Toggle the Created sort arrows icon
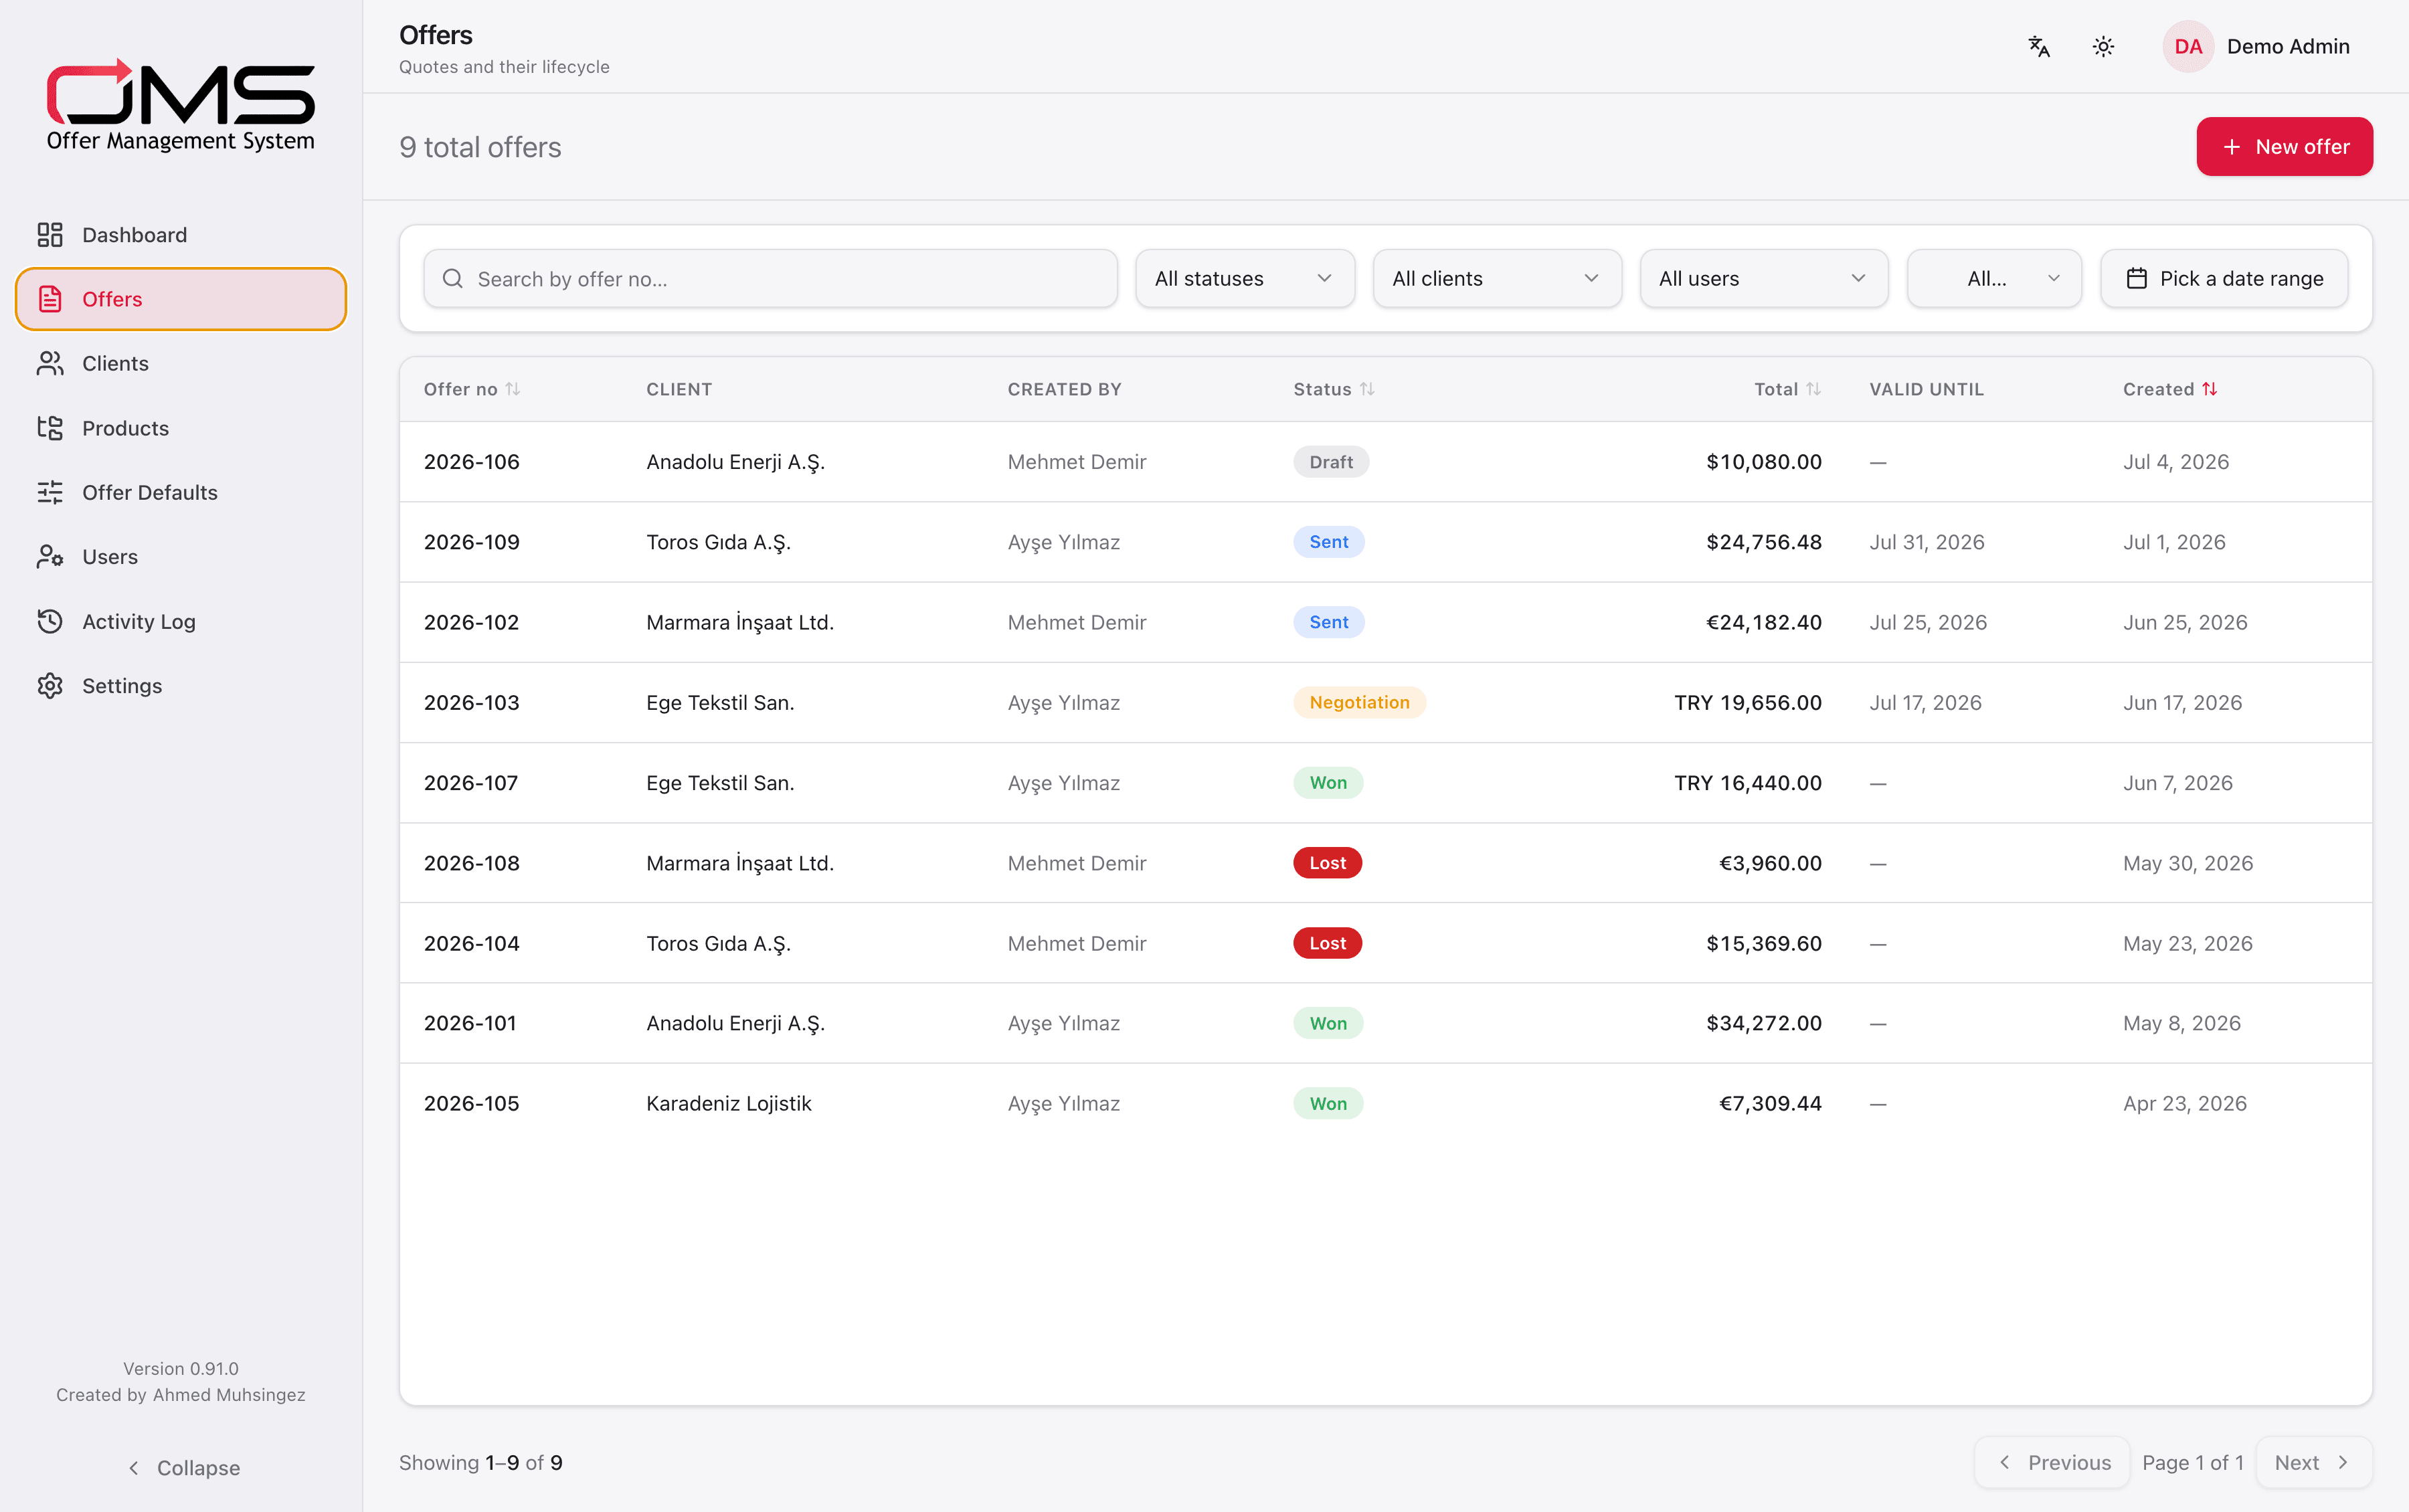The height and width of the screenshot is (1512, 2409). (2210, 389)
